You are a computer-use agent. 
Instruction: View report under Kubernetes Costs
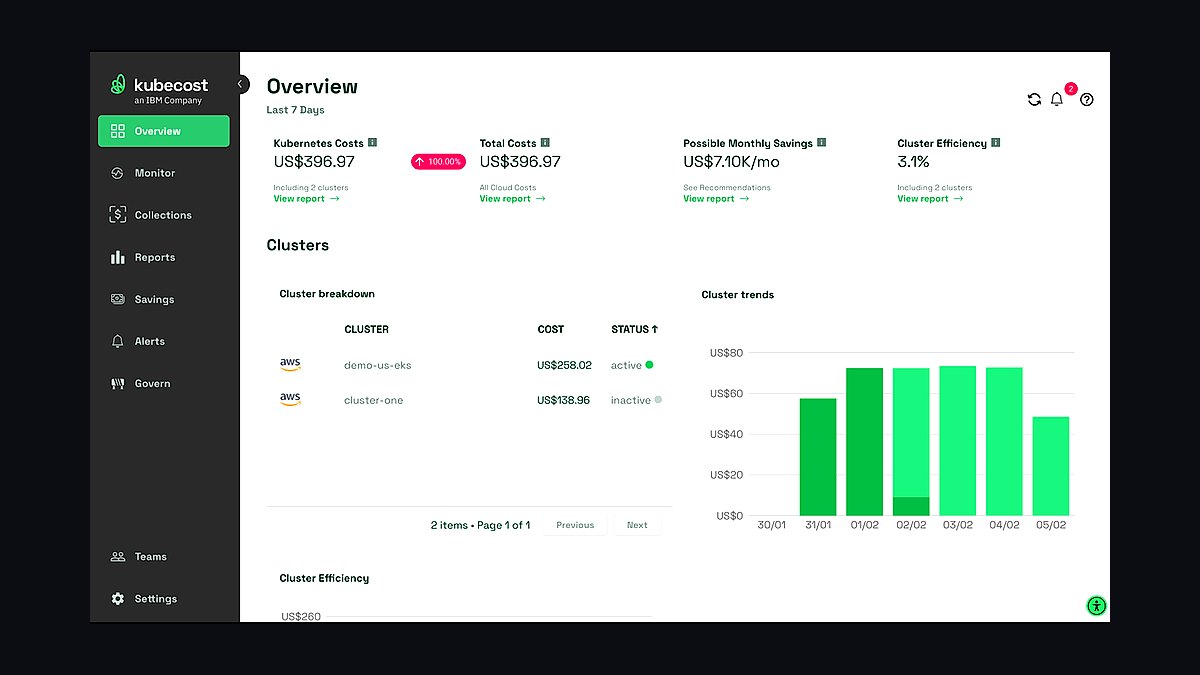coord(306,199)
